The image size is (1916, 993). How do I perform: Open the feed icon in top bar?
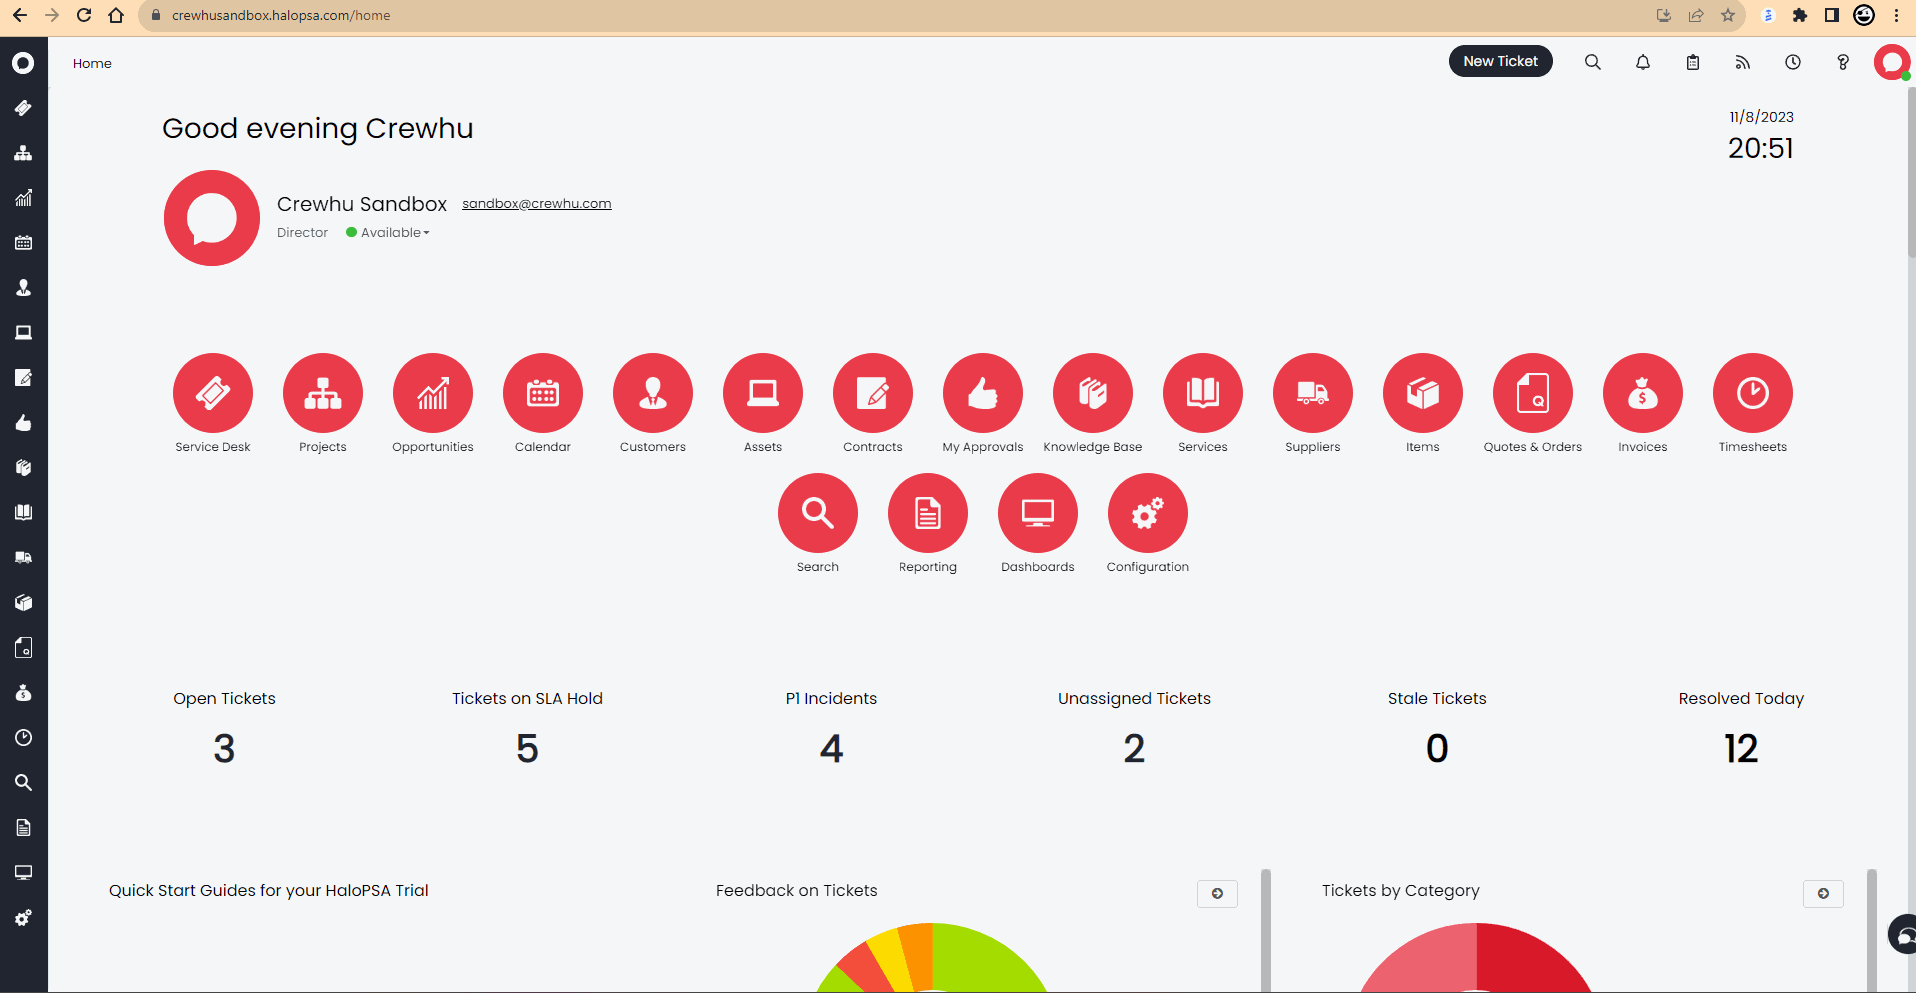point(1743,62)
